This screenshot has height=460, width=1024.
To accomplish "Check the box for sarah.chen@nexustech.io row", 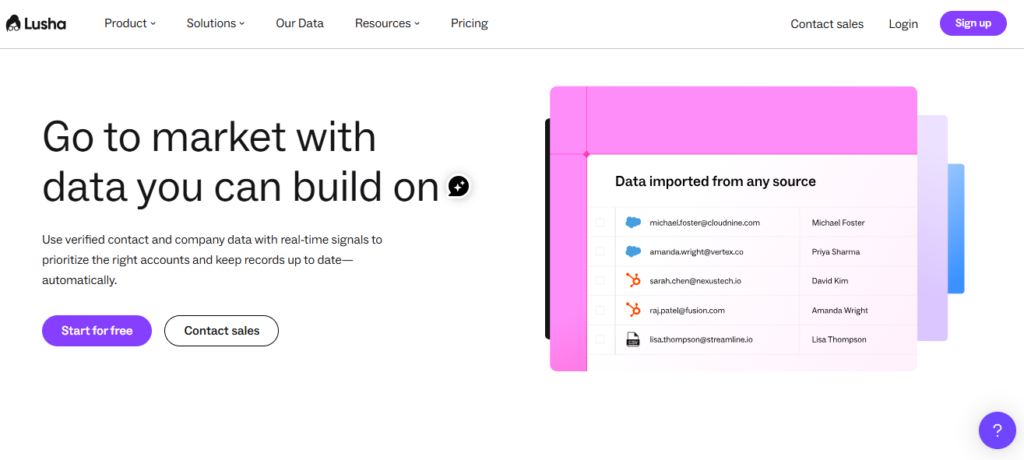I will (x=600, y=281).
